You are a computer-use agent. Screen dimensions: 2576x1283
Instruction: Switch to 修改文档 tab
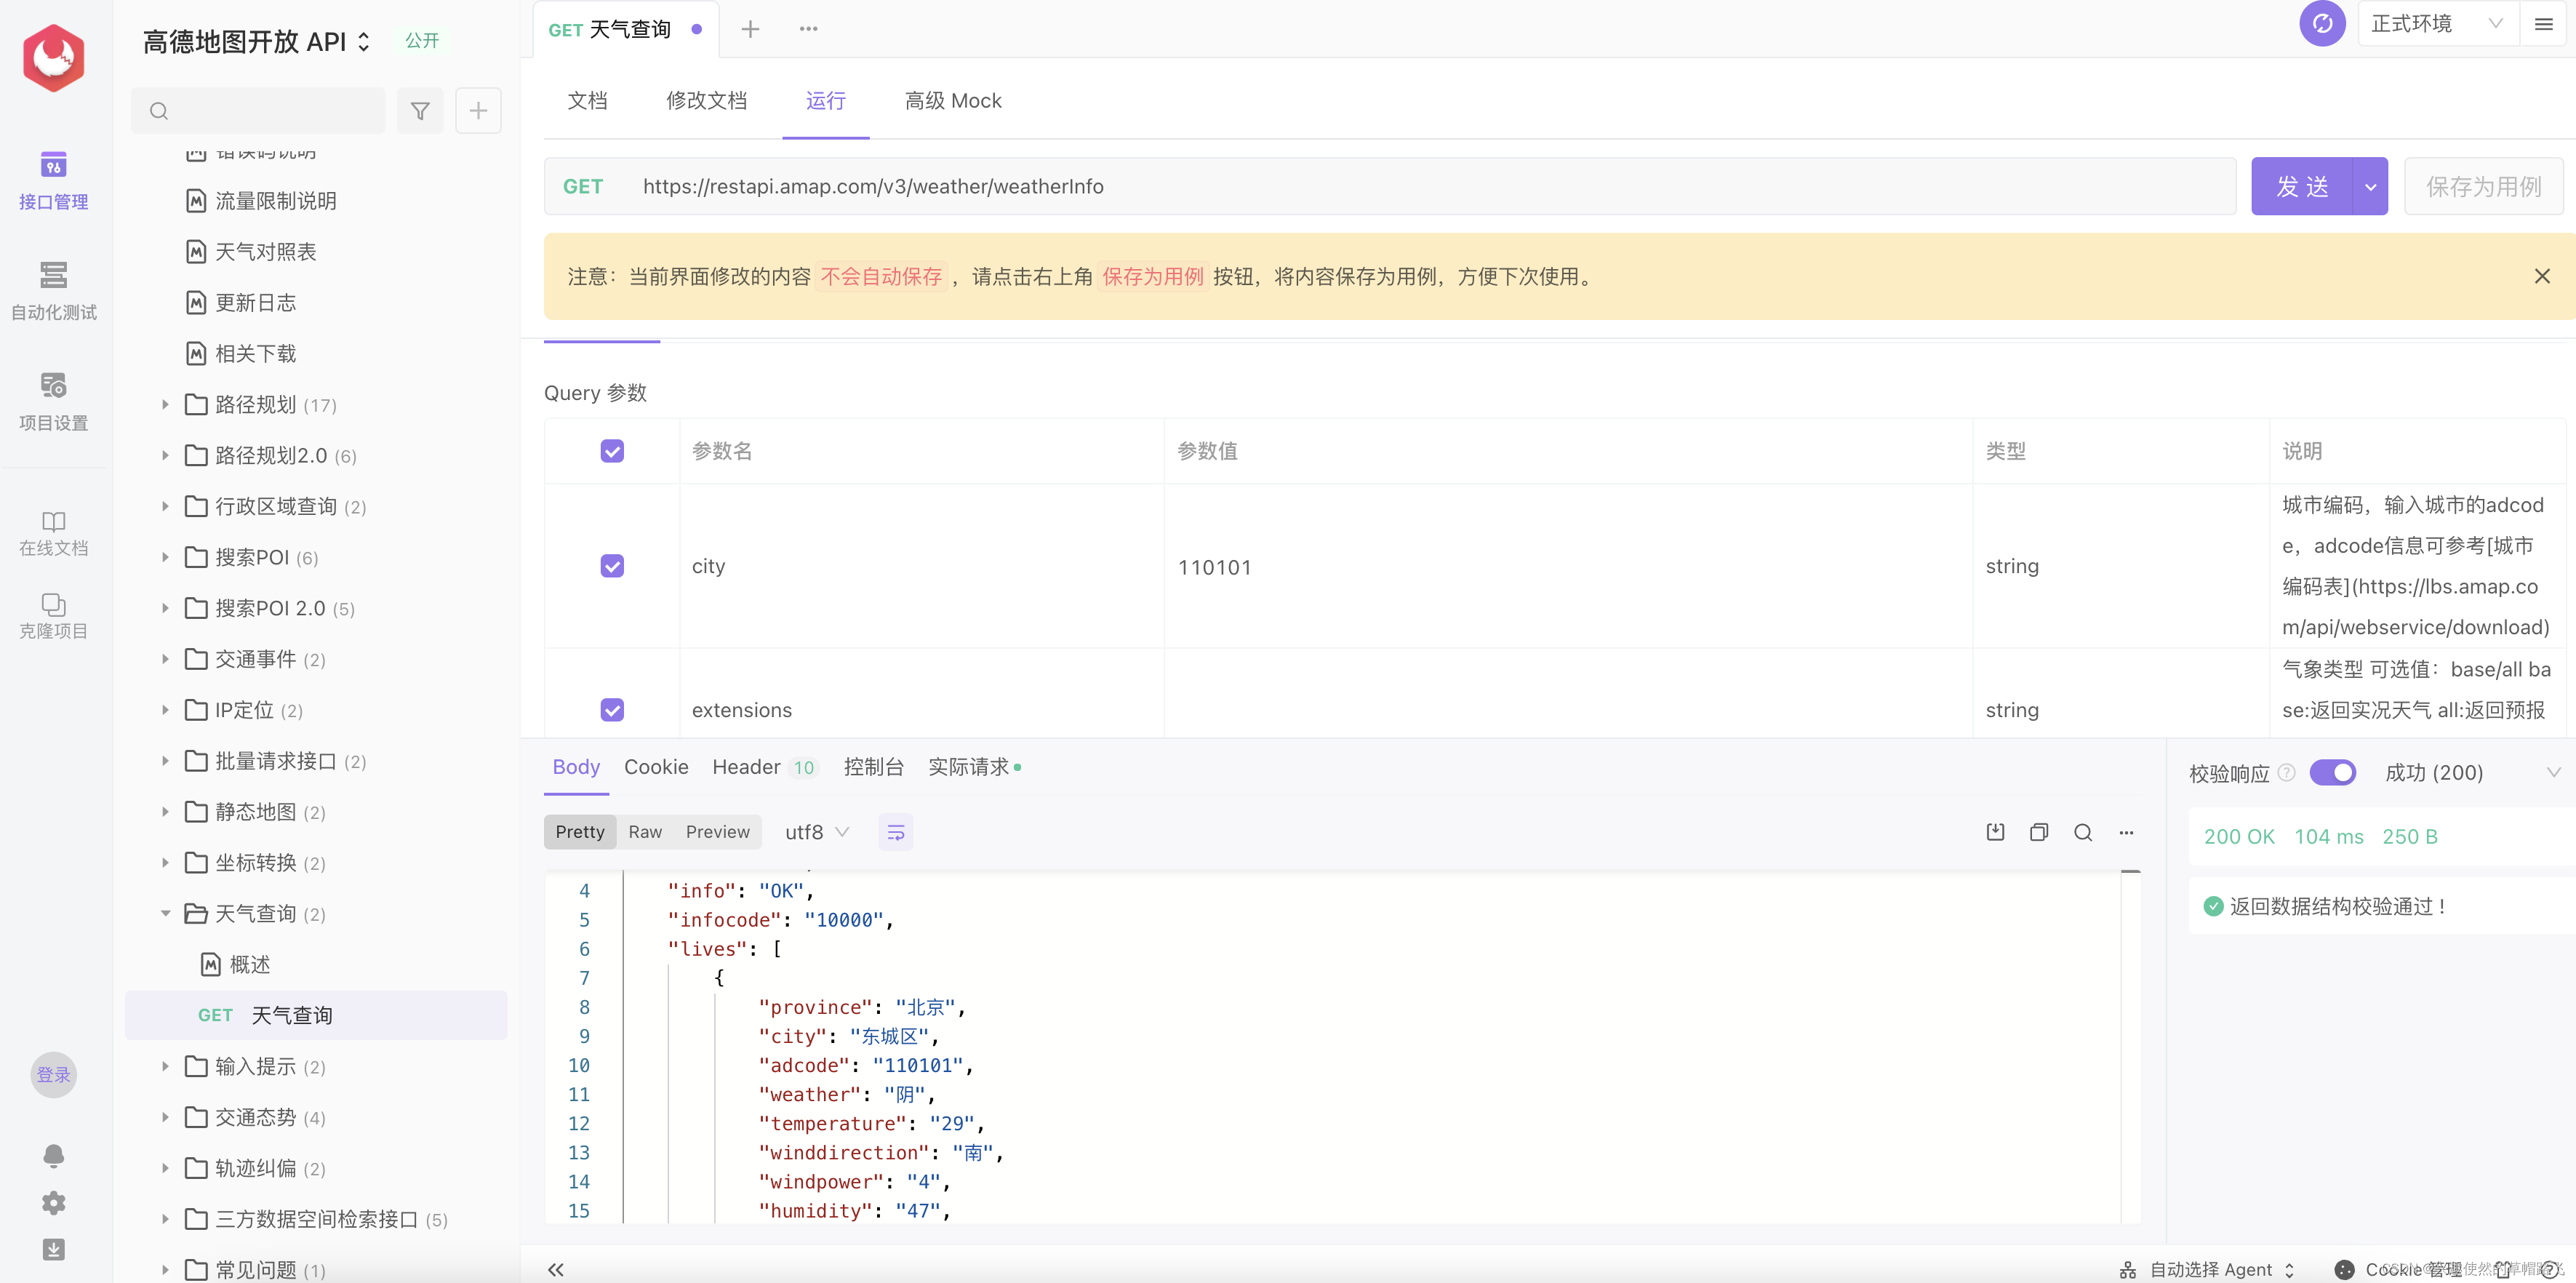(x=706, y=101)
